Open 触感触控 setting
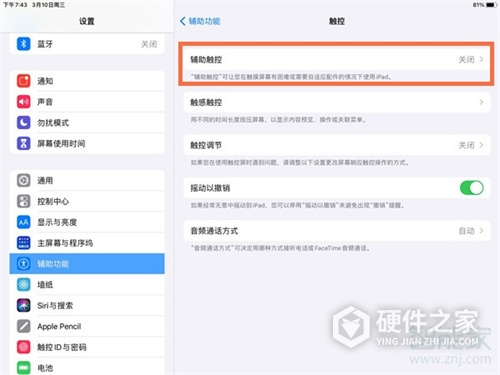This screenshot has width=500, height=375. [337, 102]
